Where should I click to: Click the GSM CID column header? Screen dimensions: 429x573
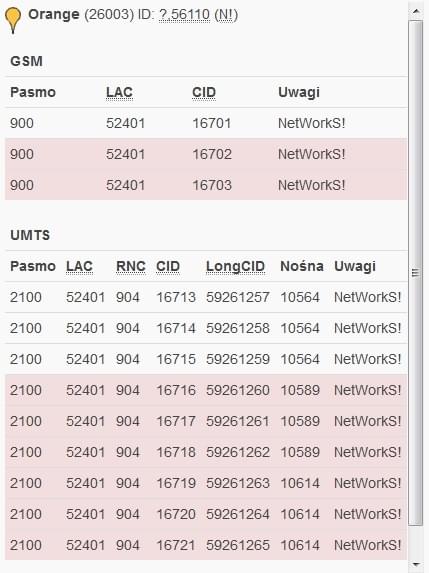[204, 92]
